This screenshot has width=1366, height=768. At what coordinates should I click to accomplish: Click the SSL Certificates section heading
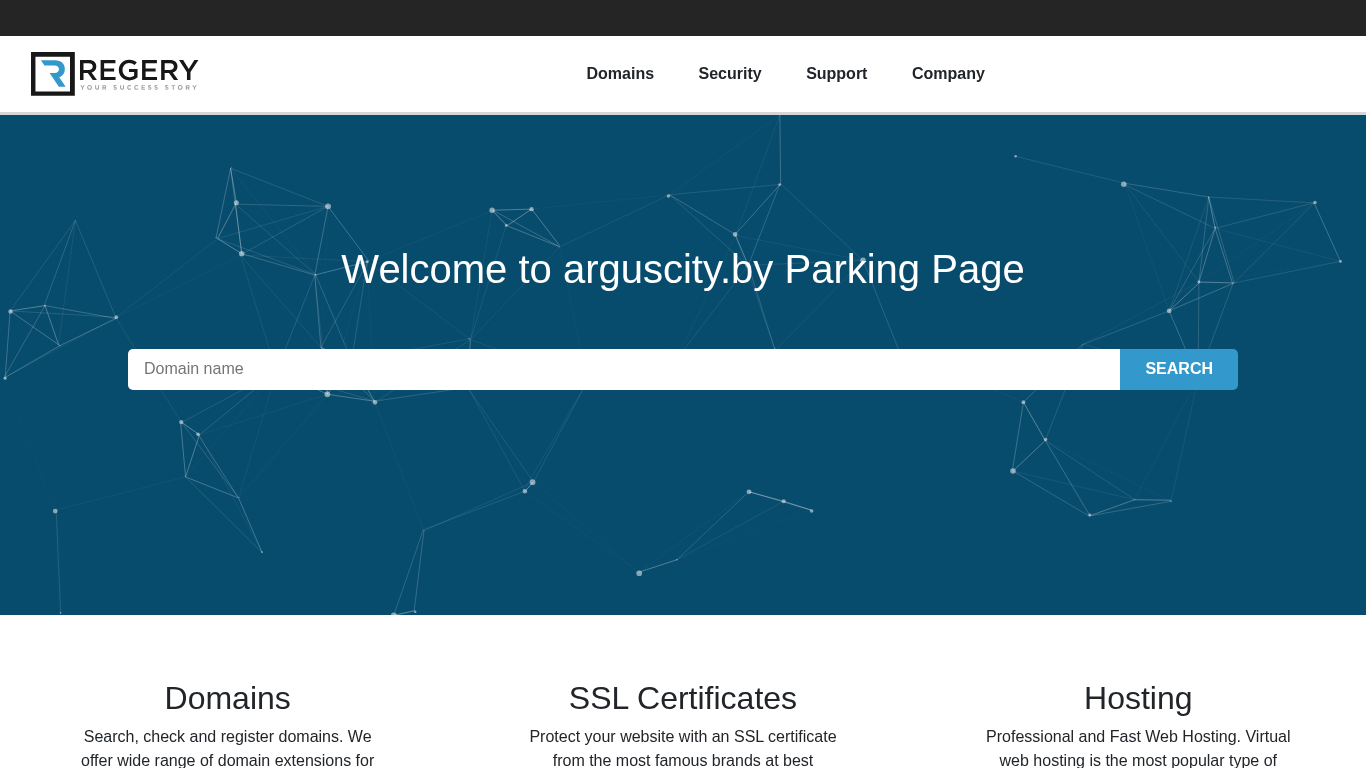pos(683,698)
